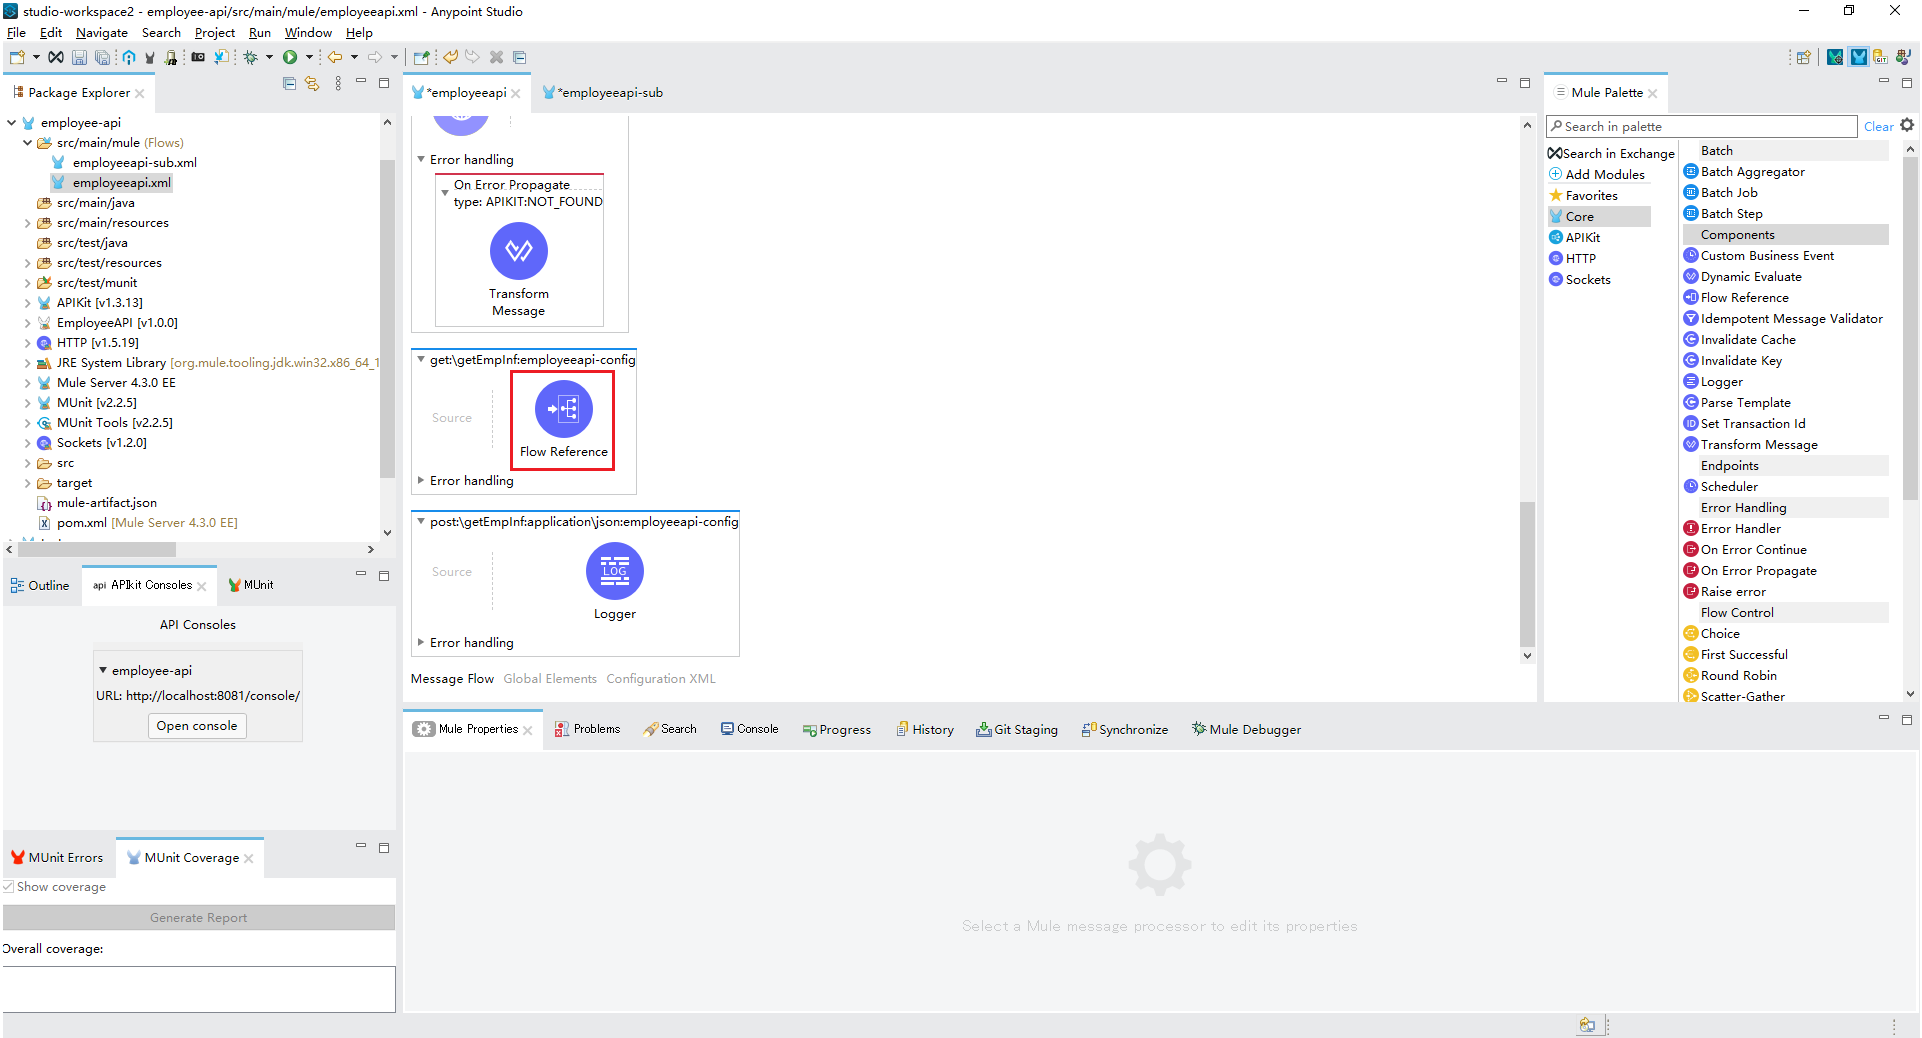Open the Run button dropdown arrow

[x=309, y=57]
